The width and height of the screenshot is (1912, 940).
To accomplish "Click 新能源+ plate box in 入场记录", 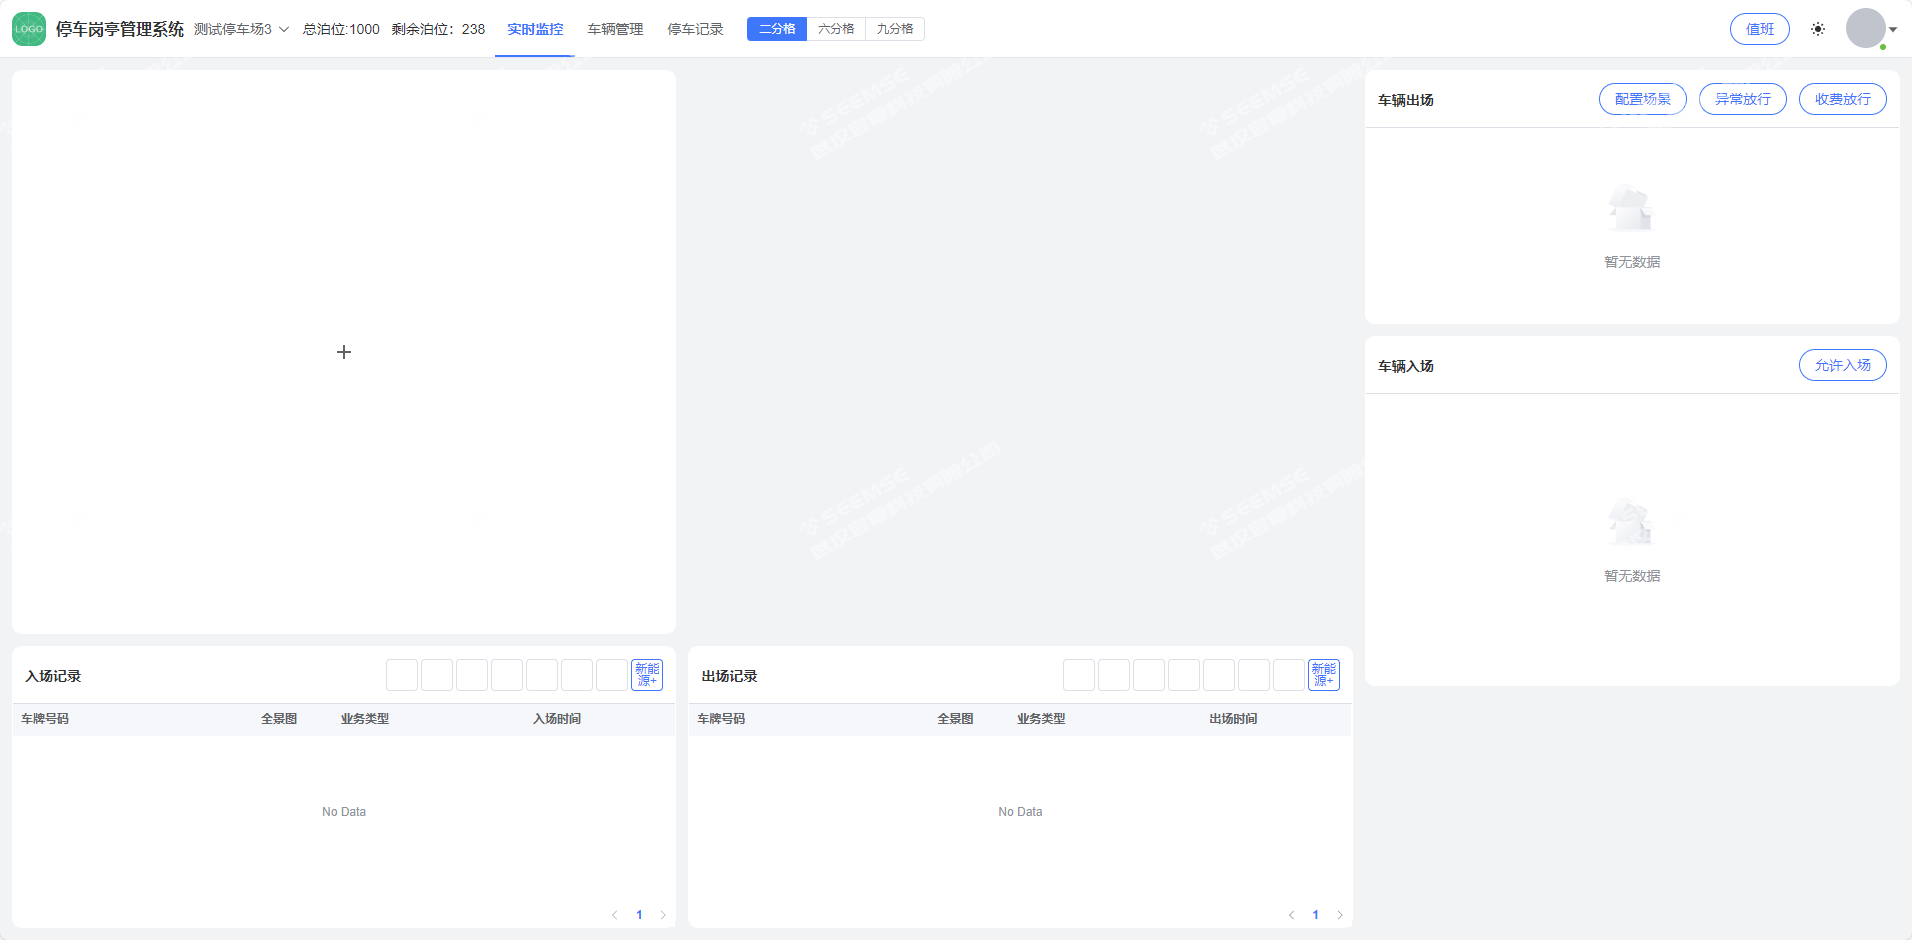I will [x=647, y=675].
